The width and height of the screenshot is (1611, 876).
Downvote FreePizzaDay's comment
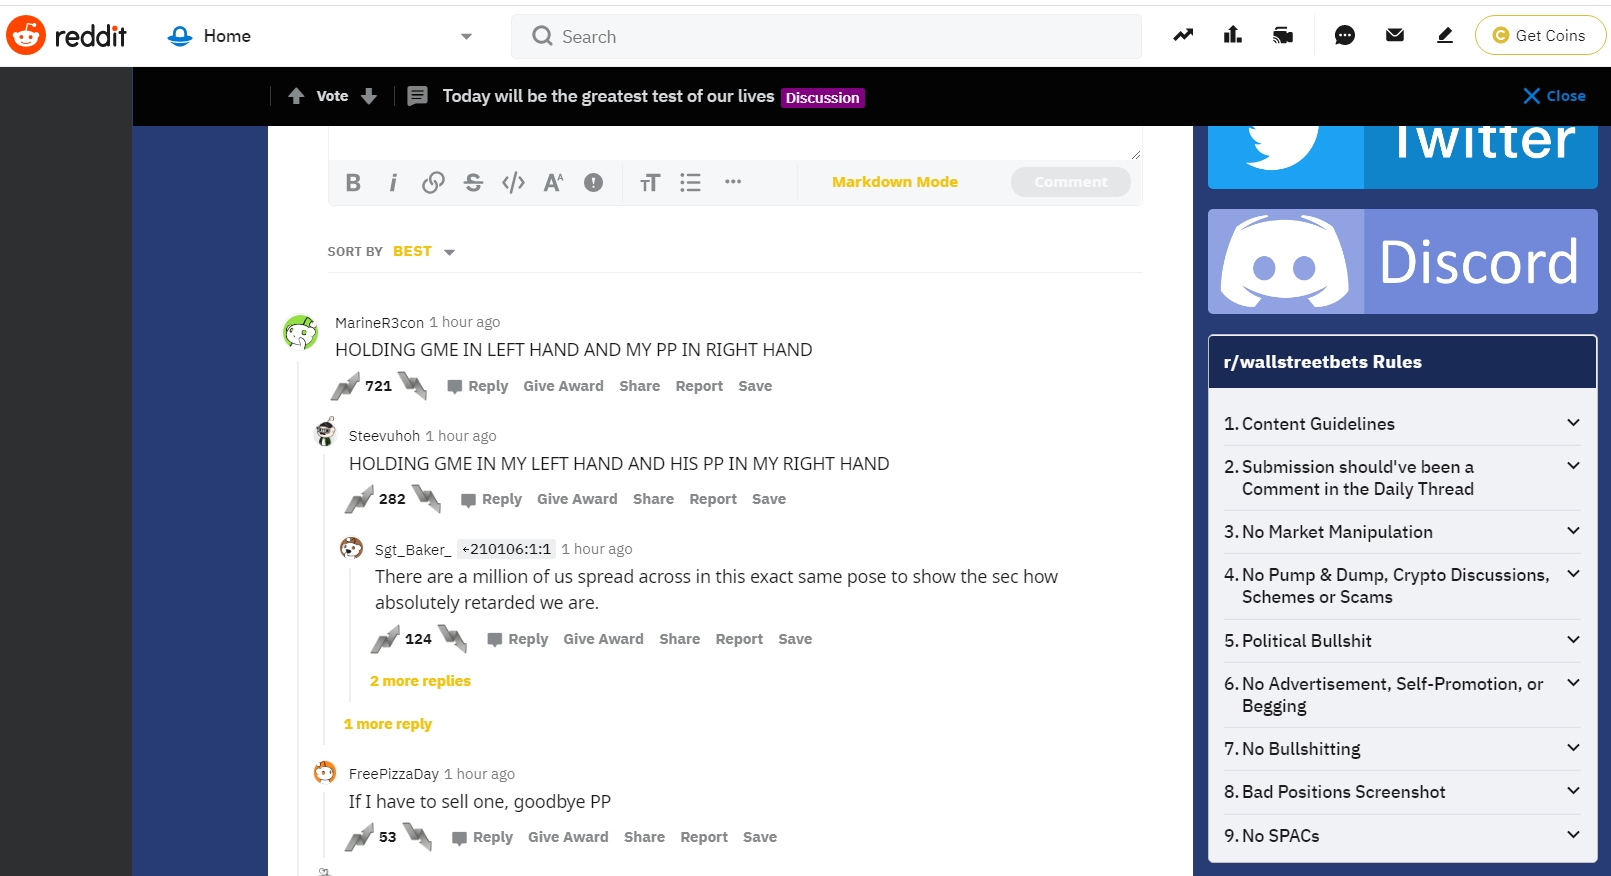[x=417, y=836]
